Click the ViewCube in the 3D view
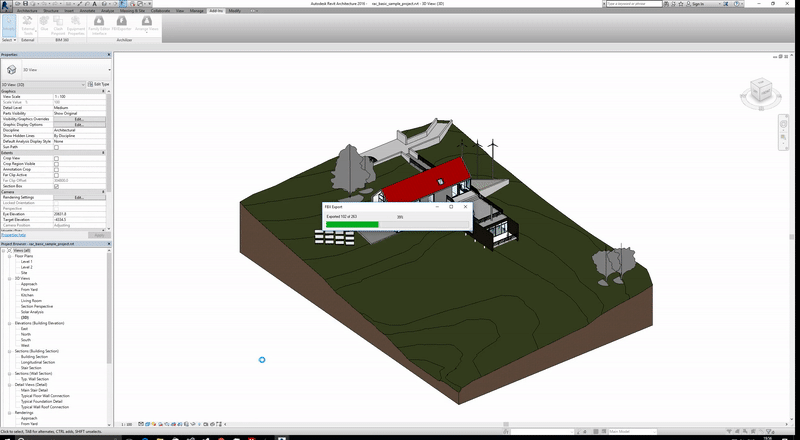Screen dimensions: 800x440 point(761,92)
